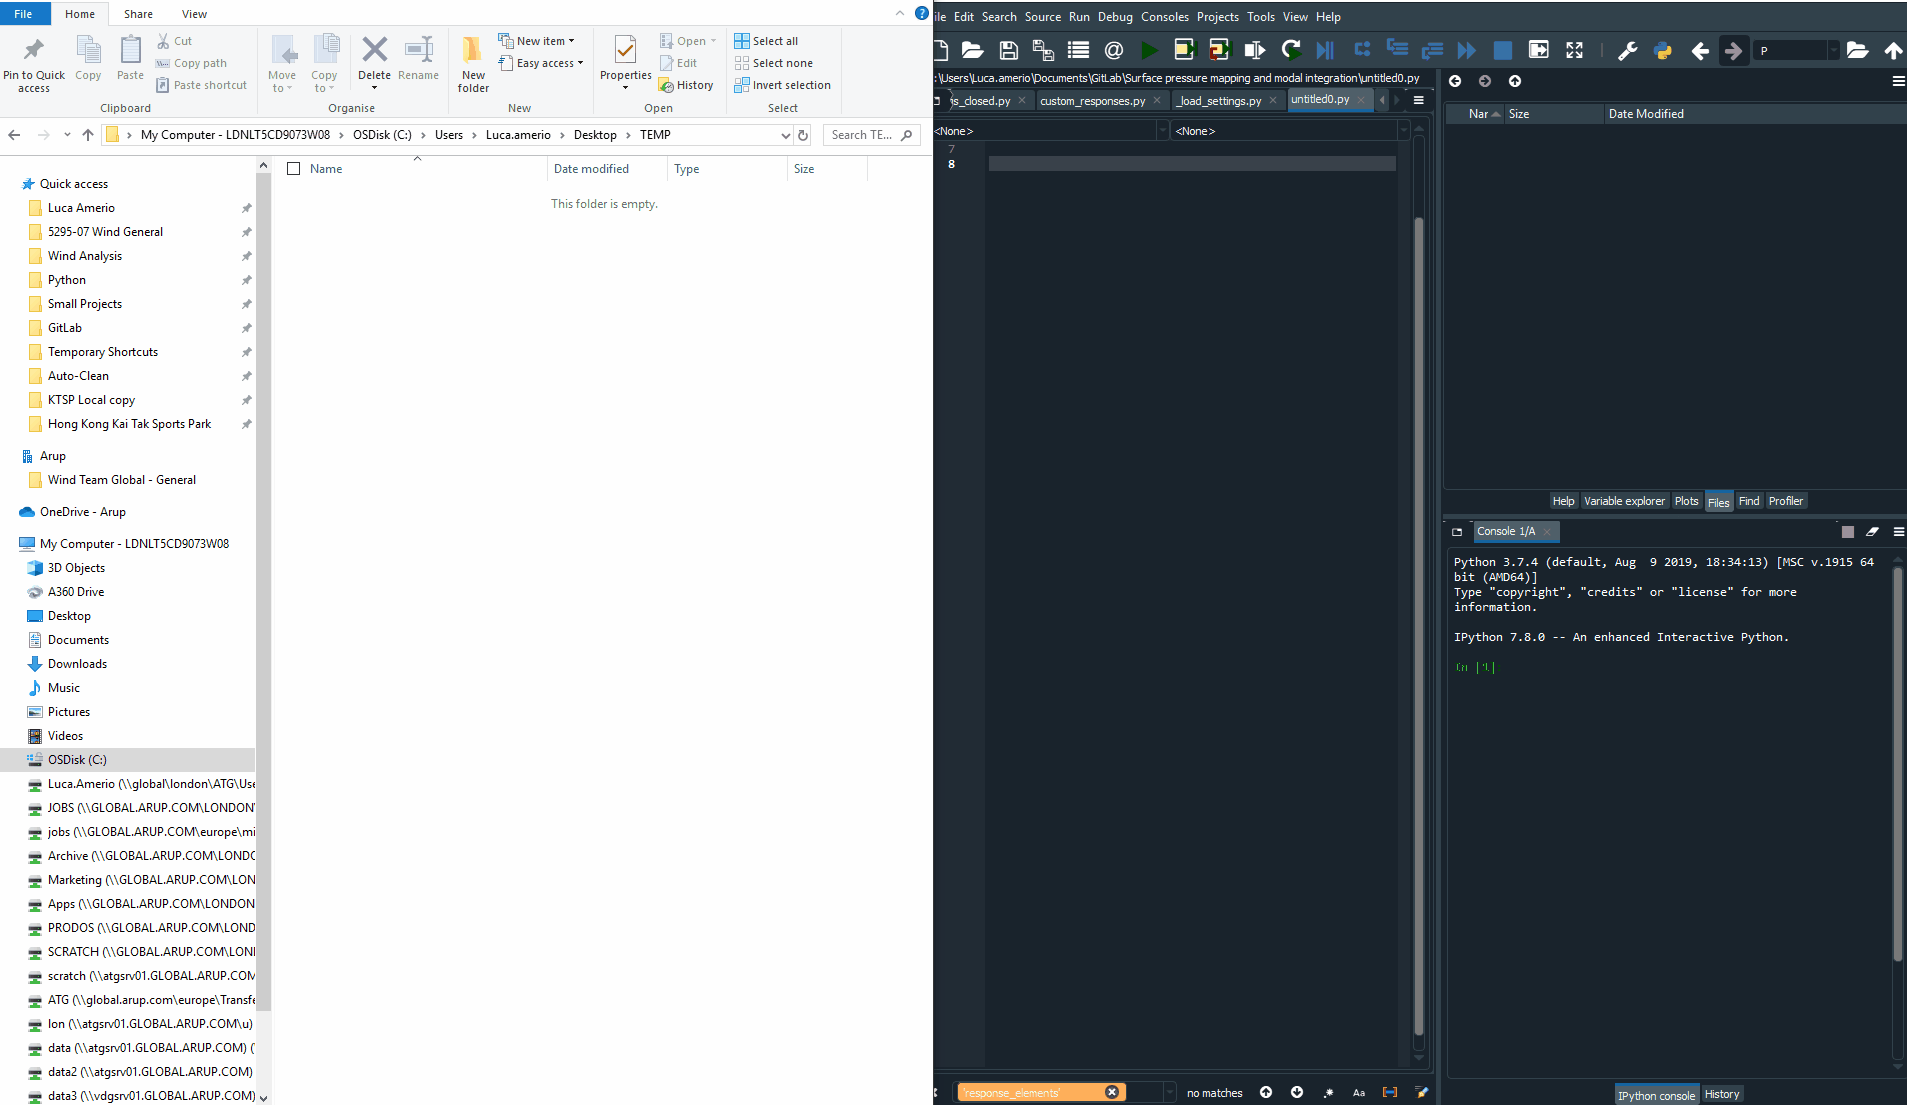This screenshot has height=1105, width=1907.
Task: Switch to Variable explorer tab
Action: pyautogui.click(x=1624, y=501)
